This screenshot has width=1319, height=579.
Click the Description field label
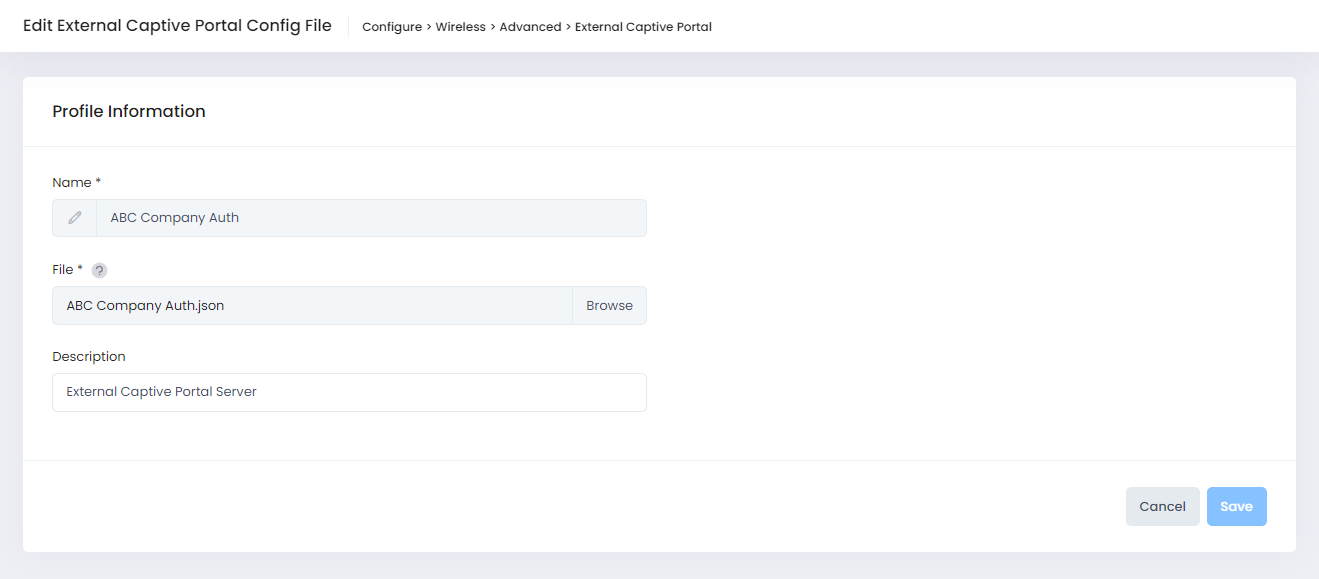tap(89, 357)
